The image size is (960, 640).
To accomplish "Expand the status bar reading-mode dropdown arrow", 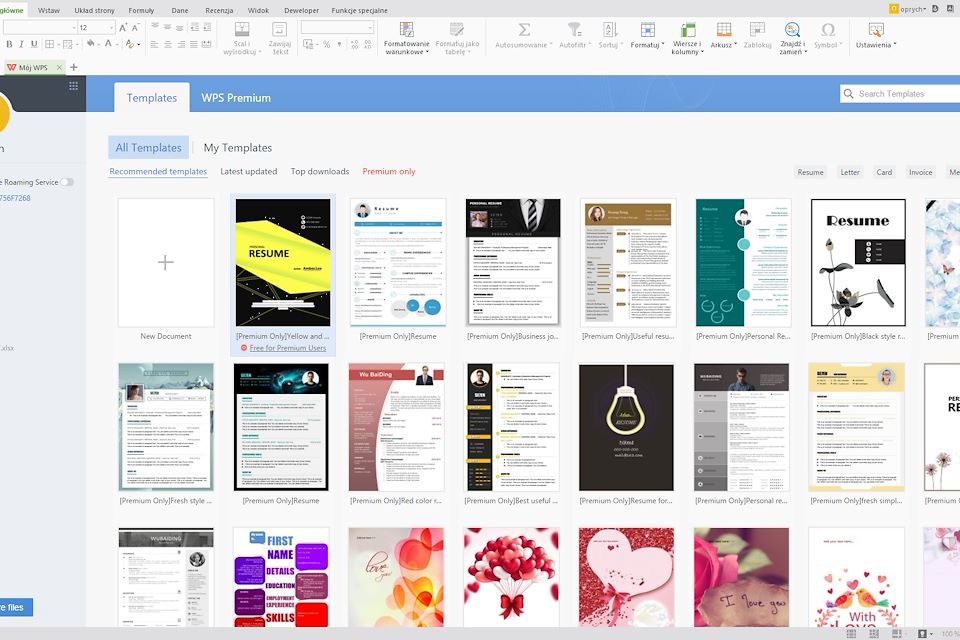I will click(931, 634).
